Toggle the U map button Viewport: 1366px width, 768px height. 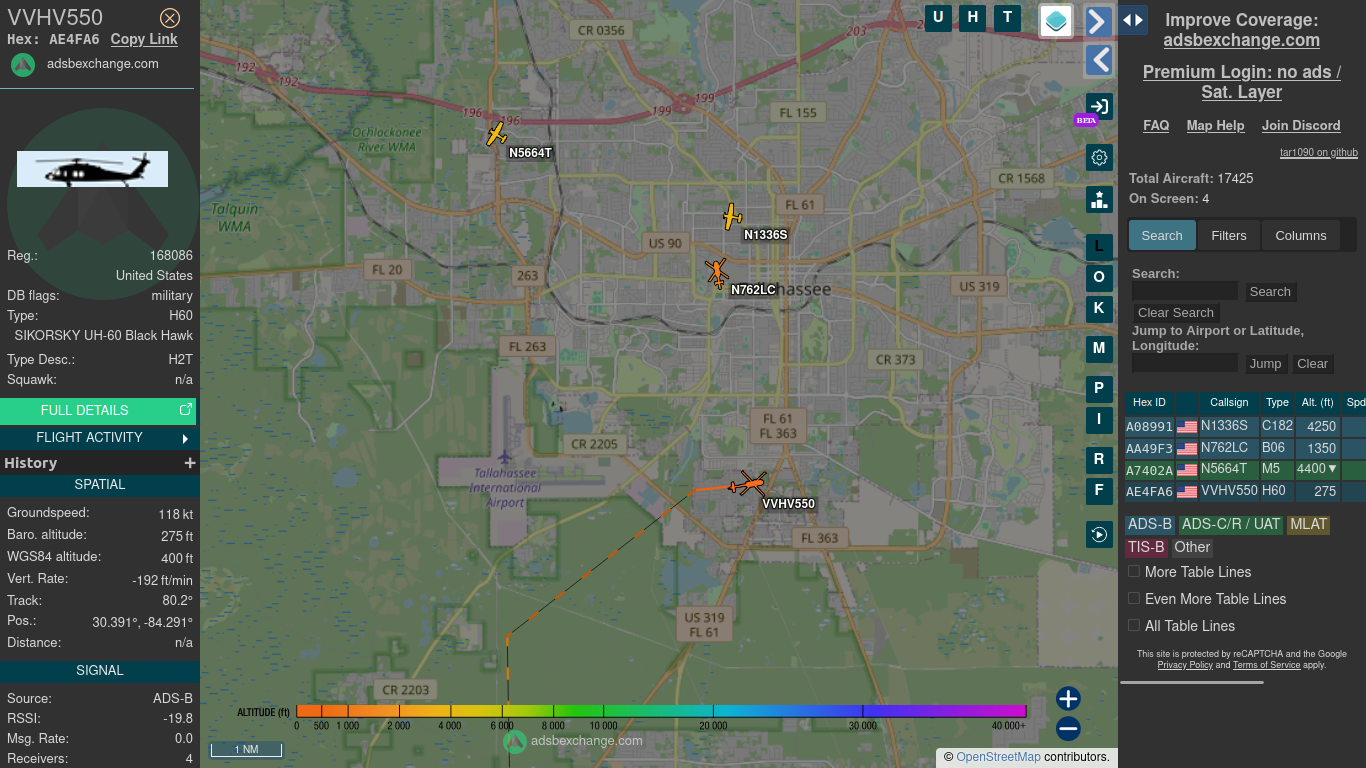click(938, 17)
